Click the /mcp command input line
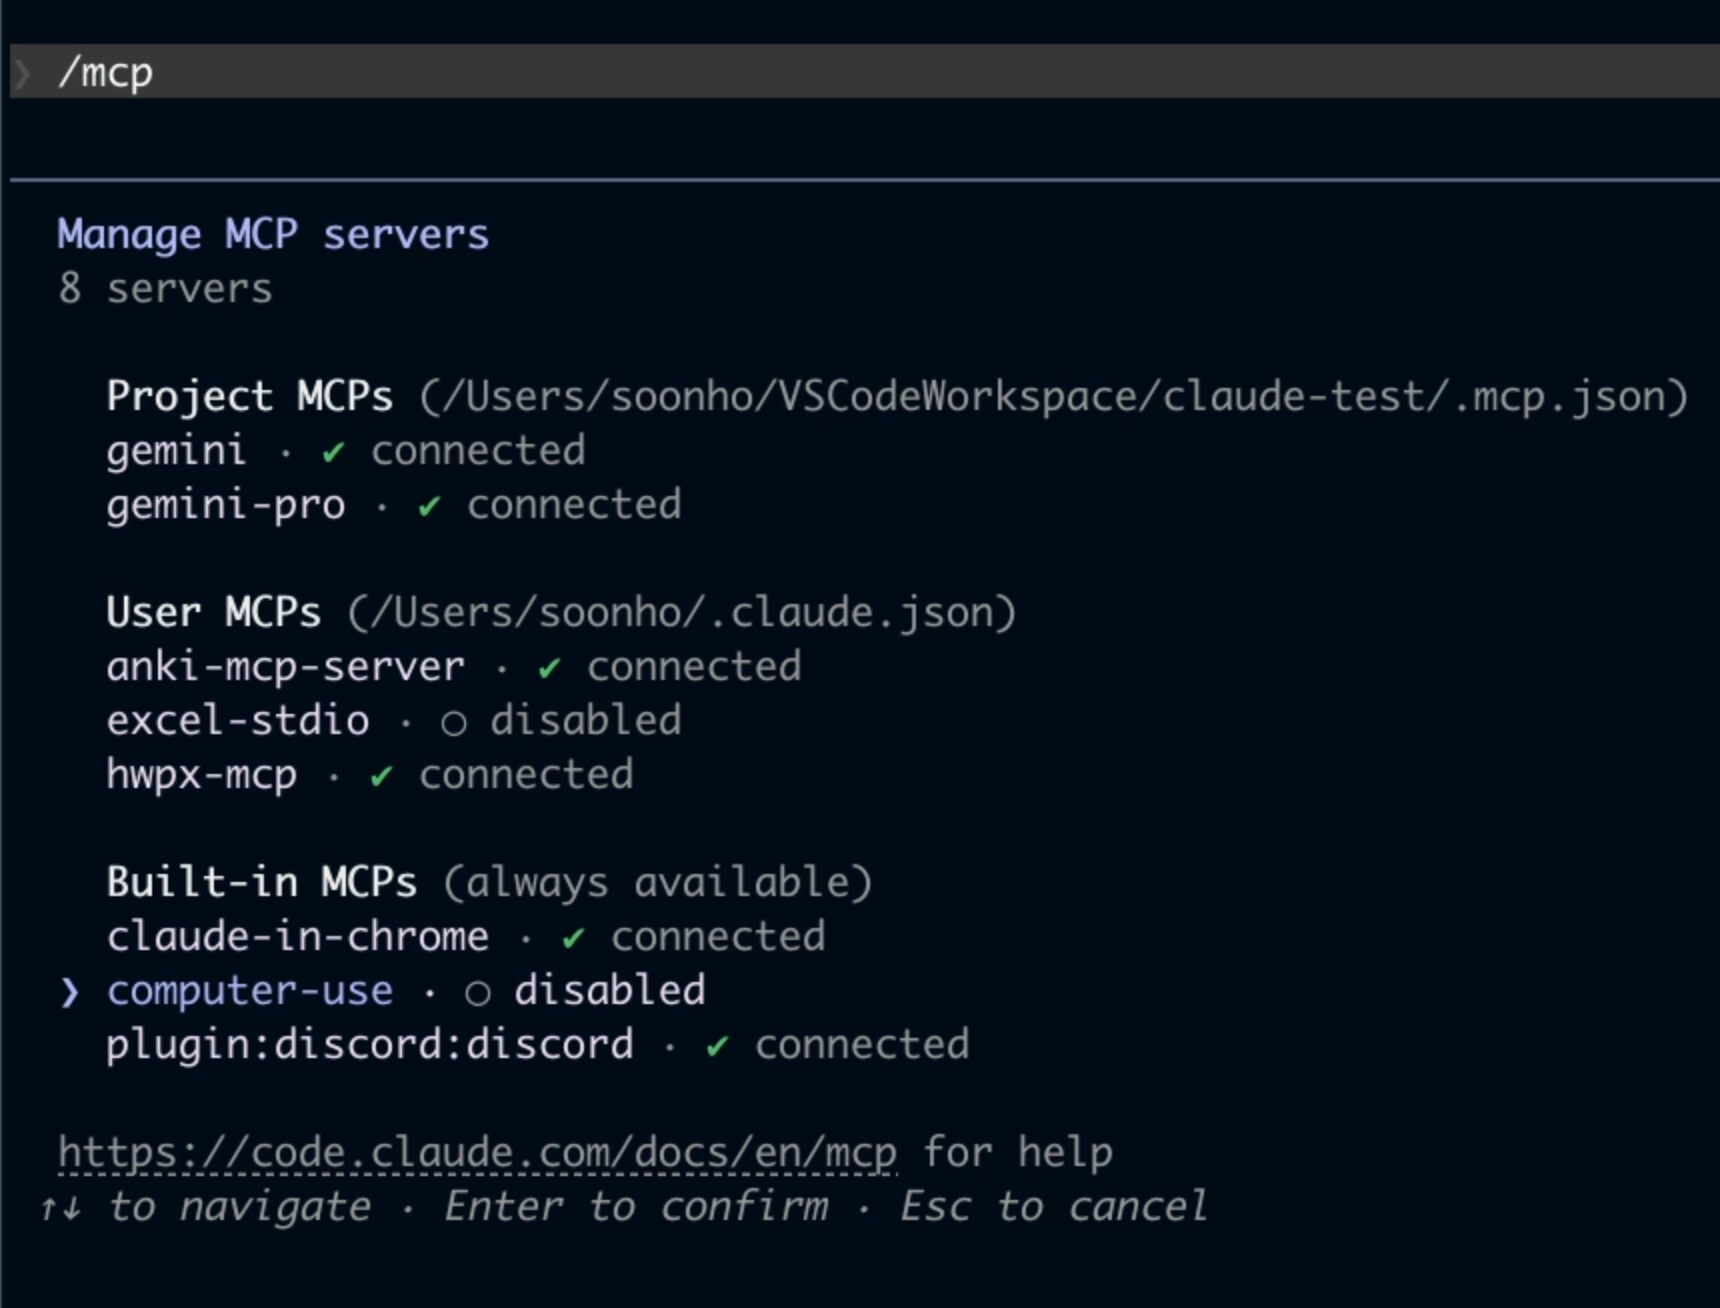Screen dimensions: 1720x1308 [x=864, y=72]
